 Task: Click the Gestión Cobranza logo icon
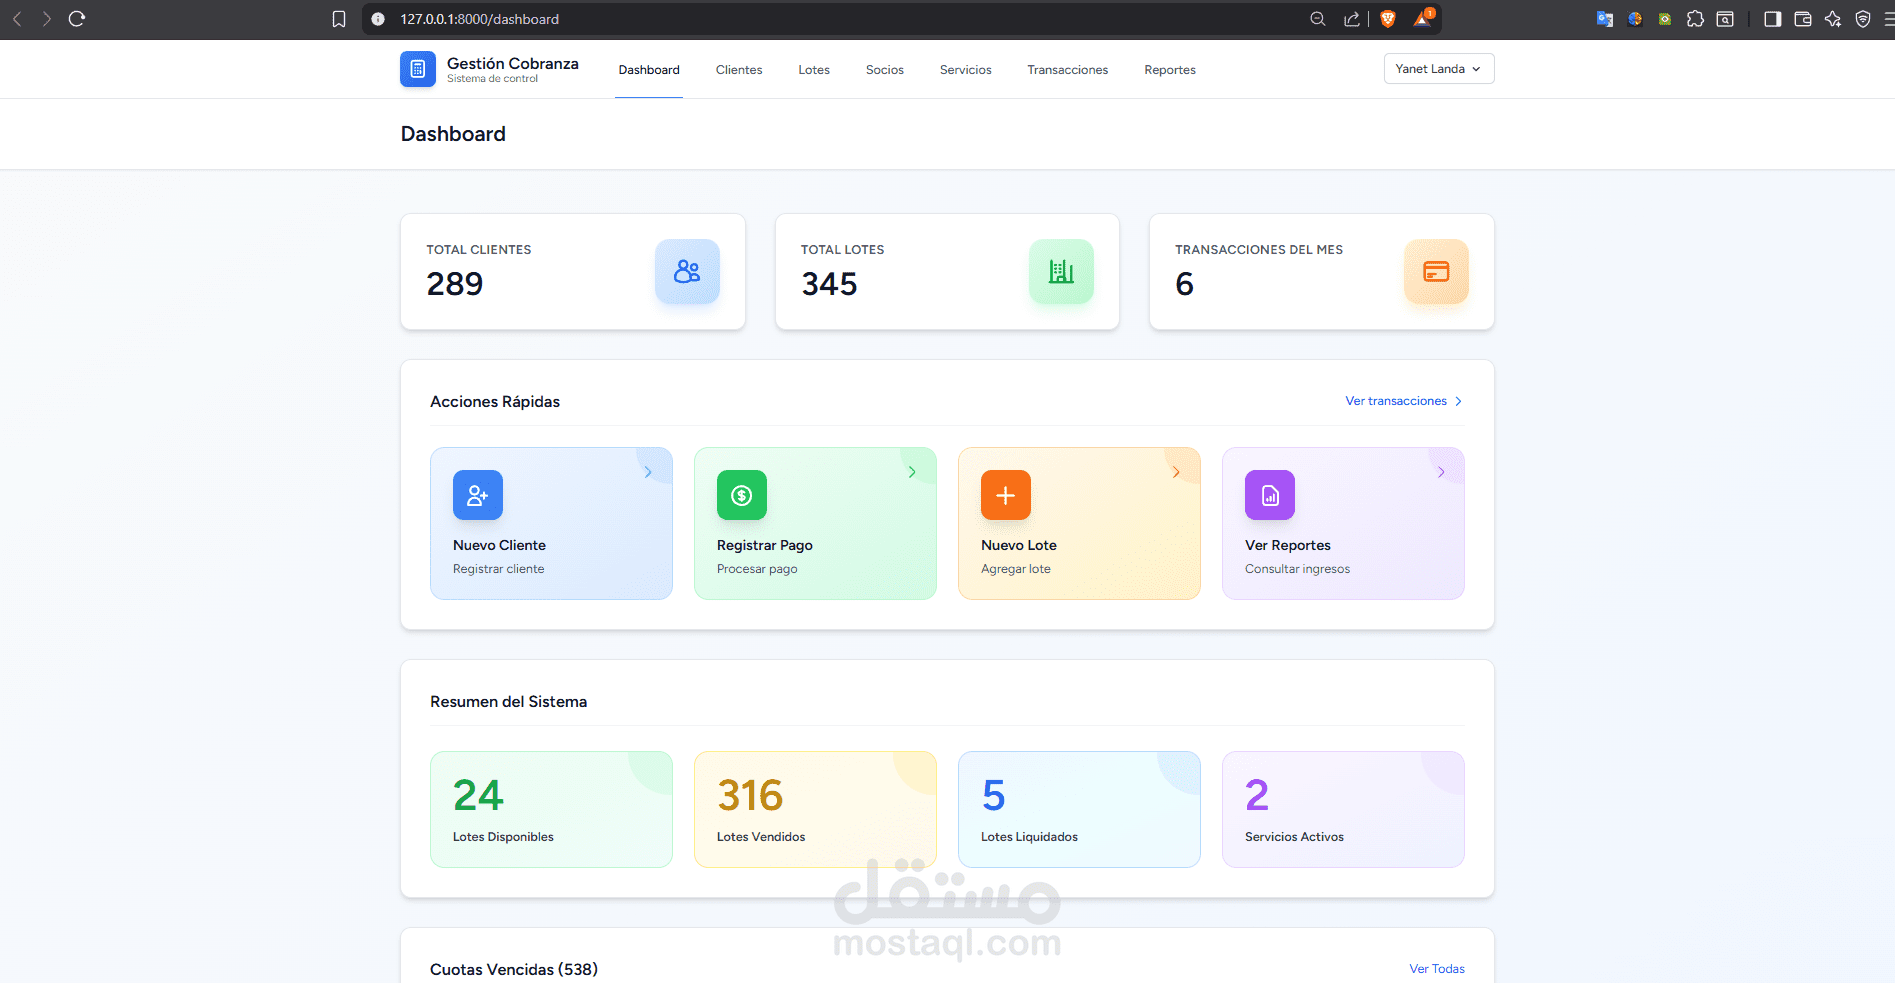pos(418,69)
